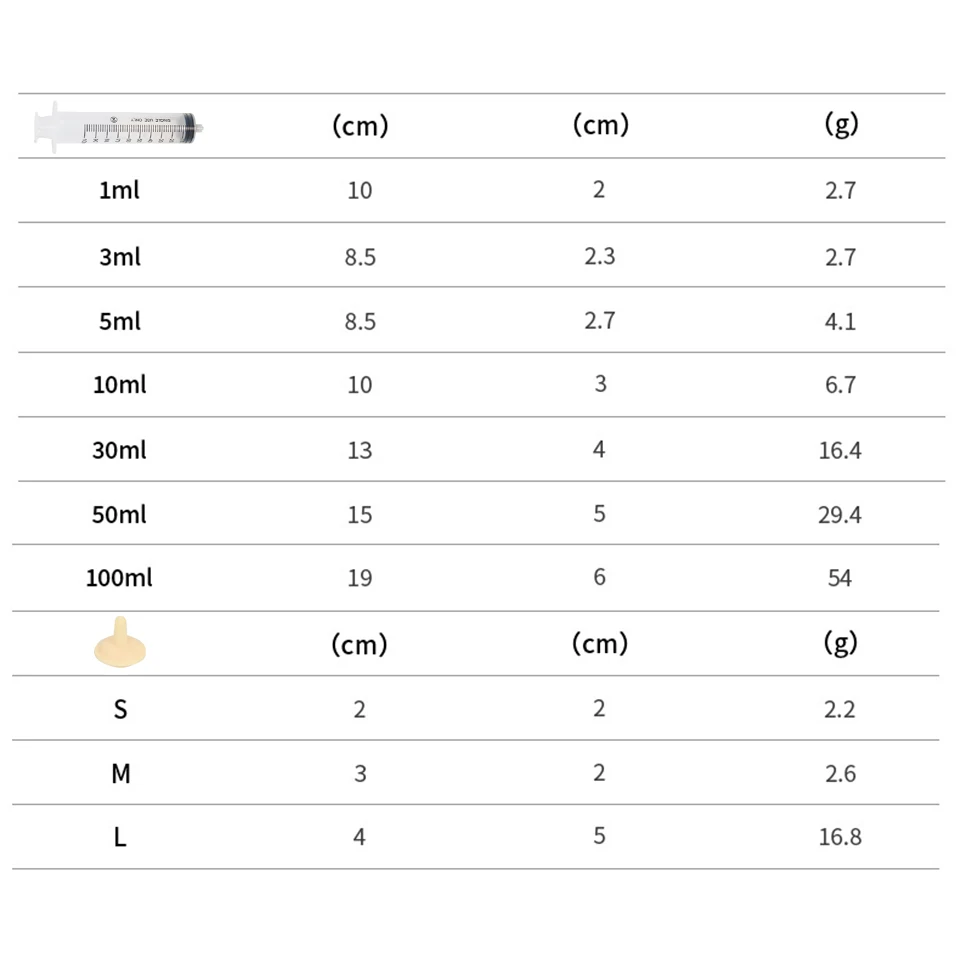This screenshot has height=960, width=960.
Task: Select the 30ml row label
Action: [x=120, y=450]
